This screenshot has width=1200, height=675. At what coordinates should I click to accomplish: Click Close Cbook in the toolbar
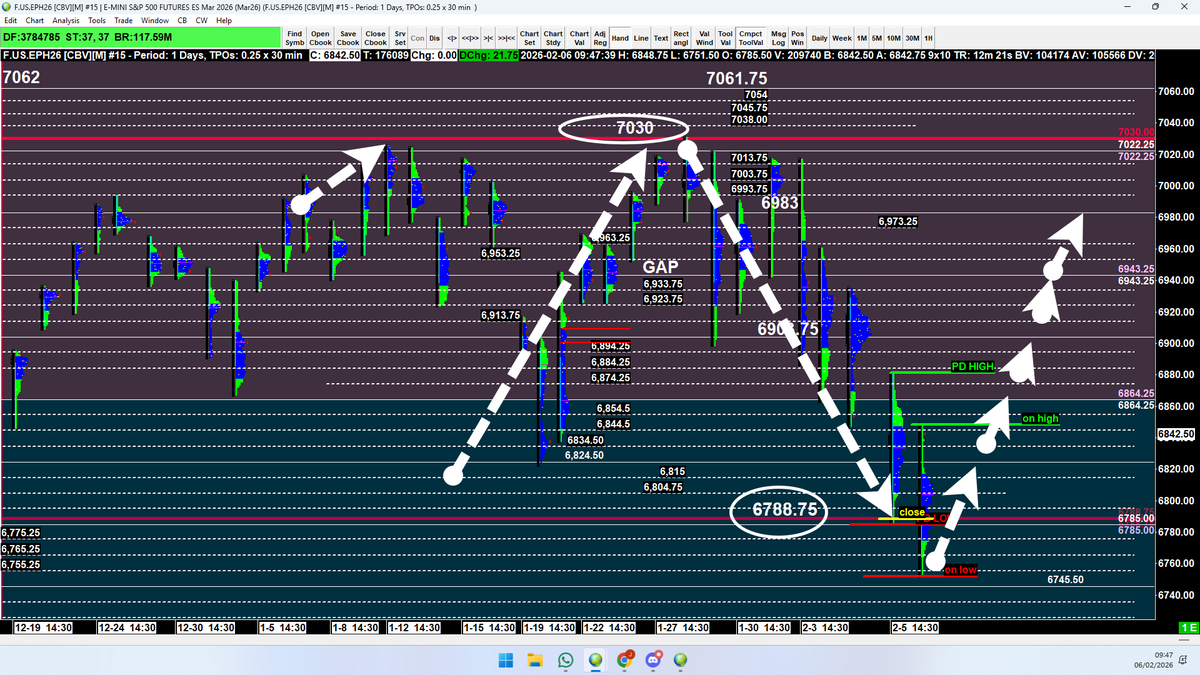click(375, 38)
